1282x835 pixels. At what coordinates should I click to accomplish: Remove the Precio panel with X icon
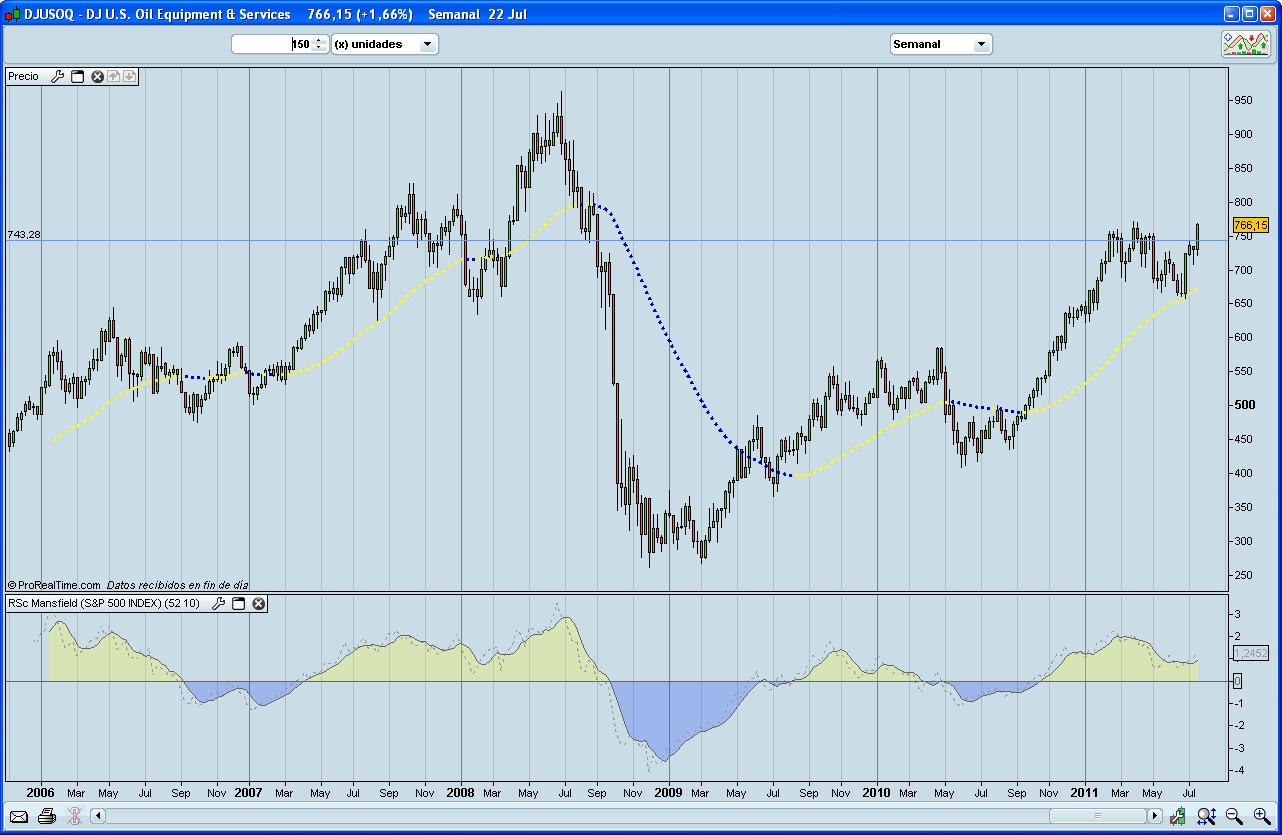pyautogui.click(x=98, y=76)
